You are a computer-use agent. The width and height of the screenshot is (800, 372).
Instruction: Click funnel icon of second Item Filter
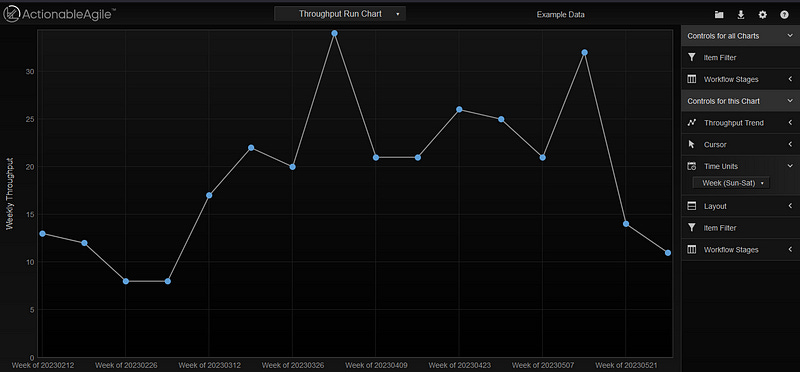691,228
